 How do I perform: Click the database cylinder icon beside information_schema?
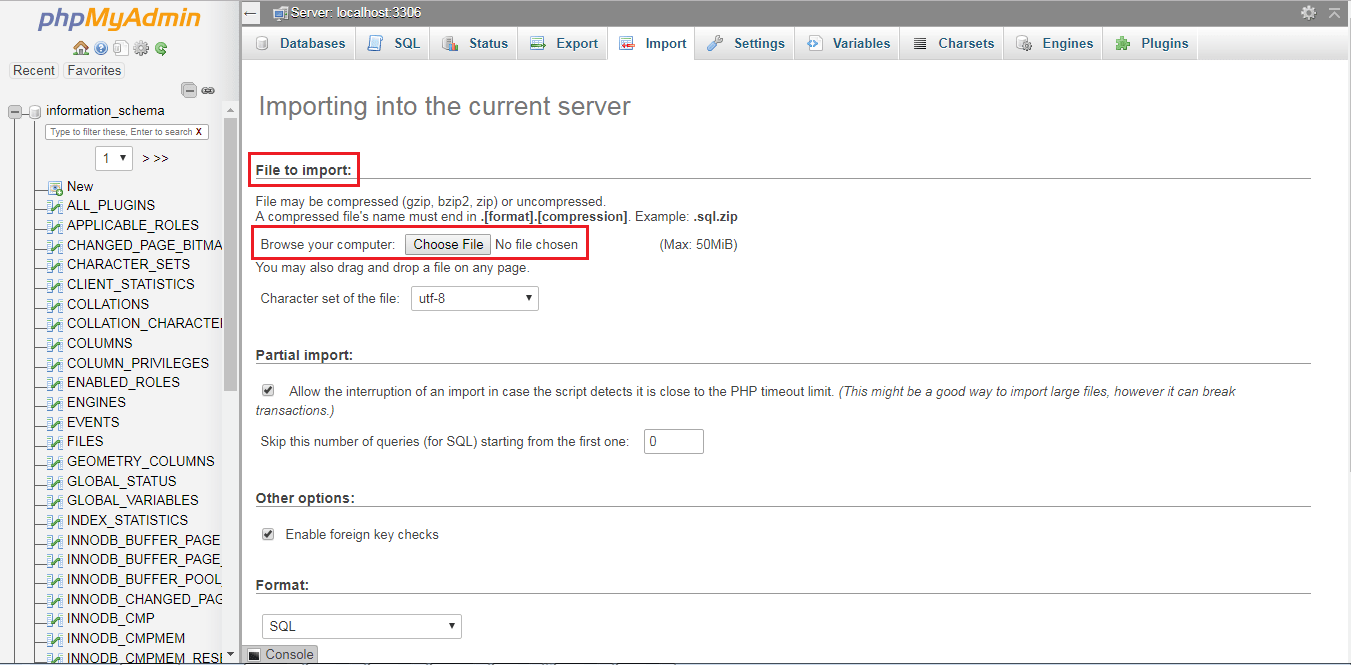(x=36, y=111)
